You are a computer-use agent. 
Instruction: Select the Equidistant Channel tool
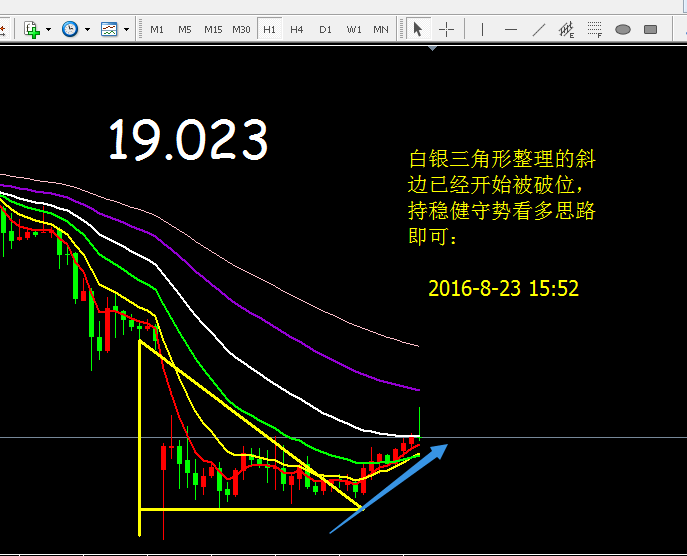point(567,30)
